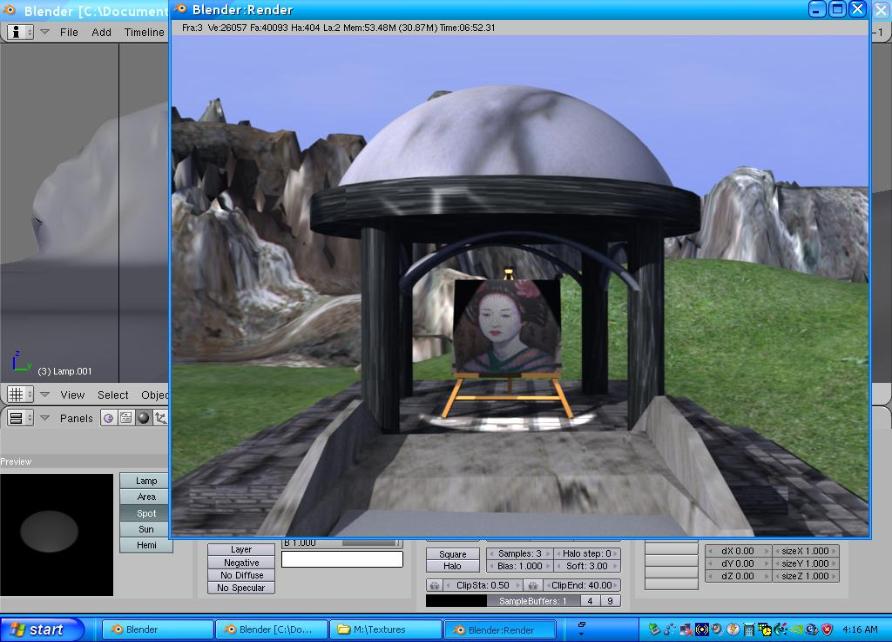892x642 pixels.
Task: Click the lock icon beside ClipEnd
Action: pyautogui.click(x=534, y=585)
